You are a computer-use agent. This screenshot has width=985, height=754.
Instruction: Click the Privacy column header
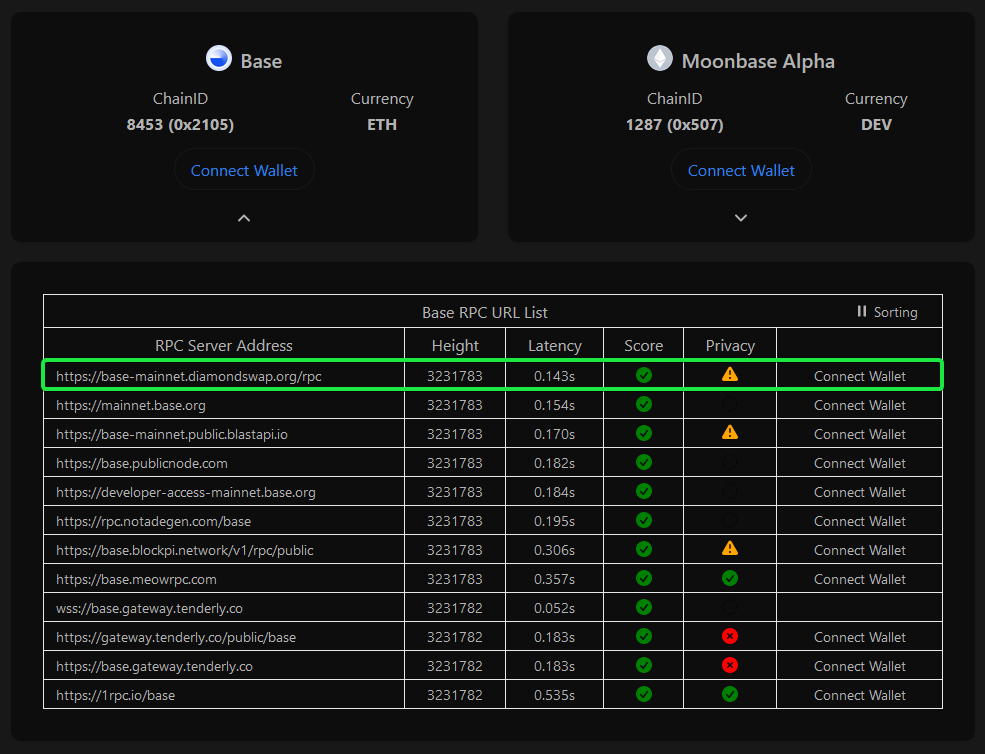pos(730,346)
